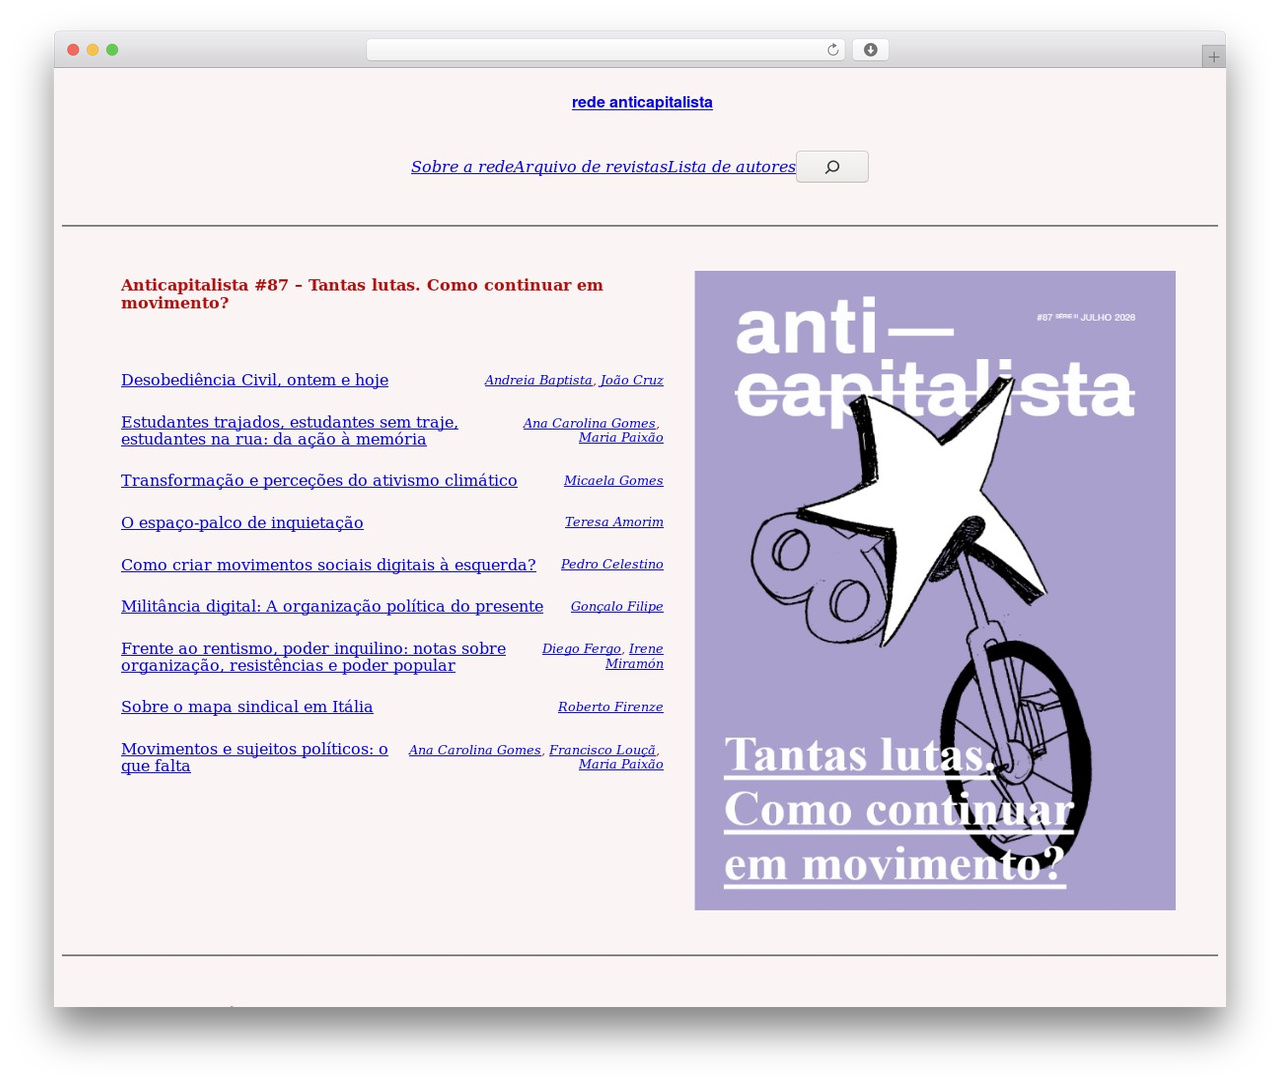The width and height of the screenshot is (1280, 1084).
Task: Go to rede anticapitalista homepage
Action: pos(642,102)
